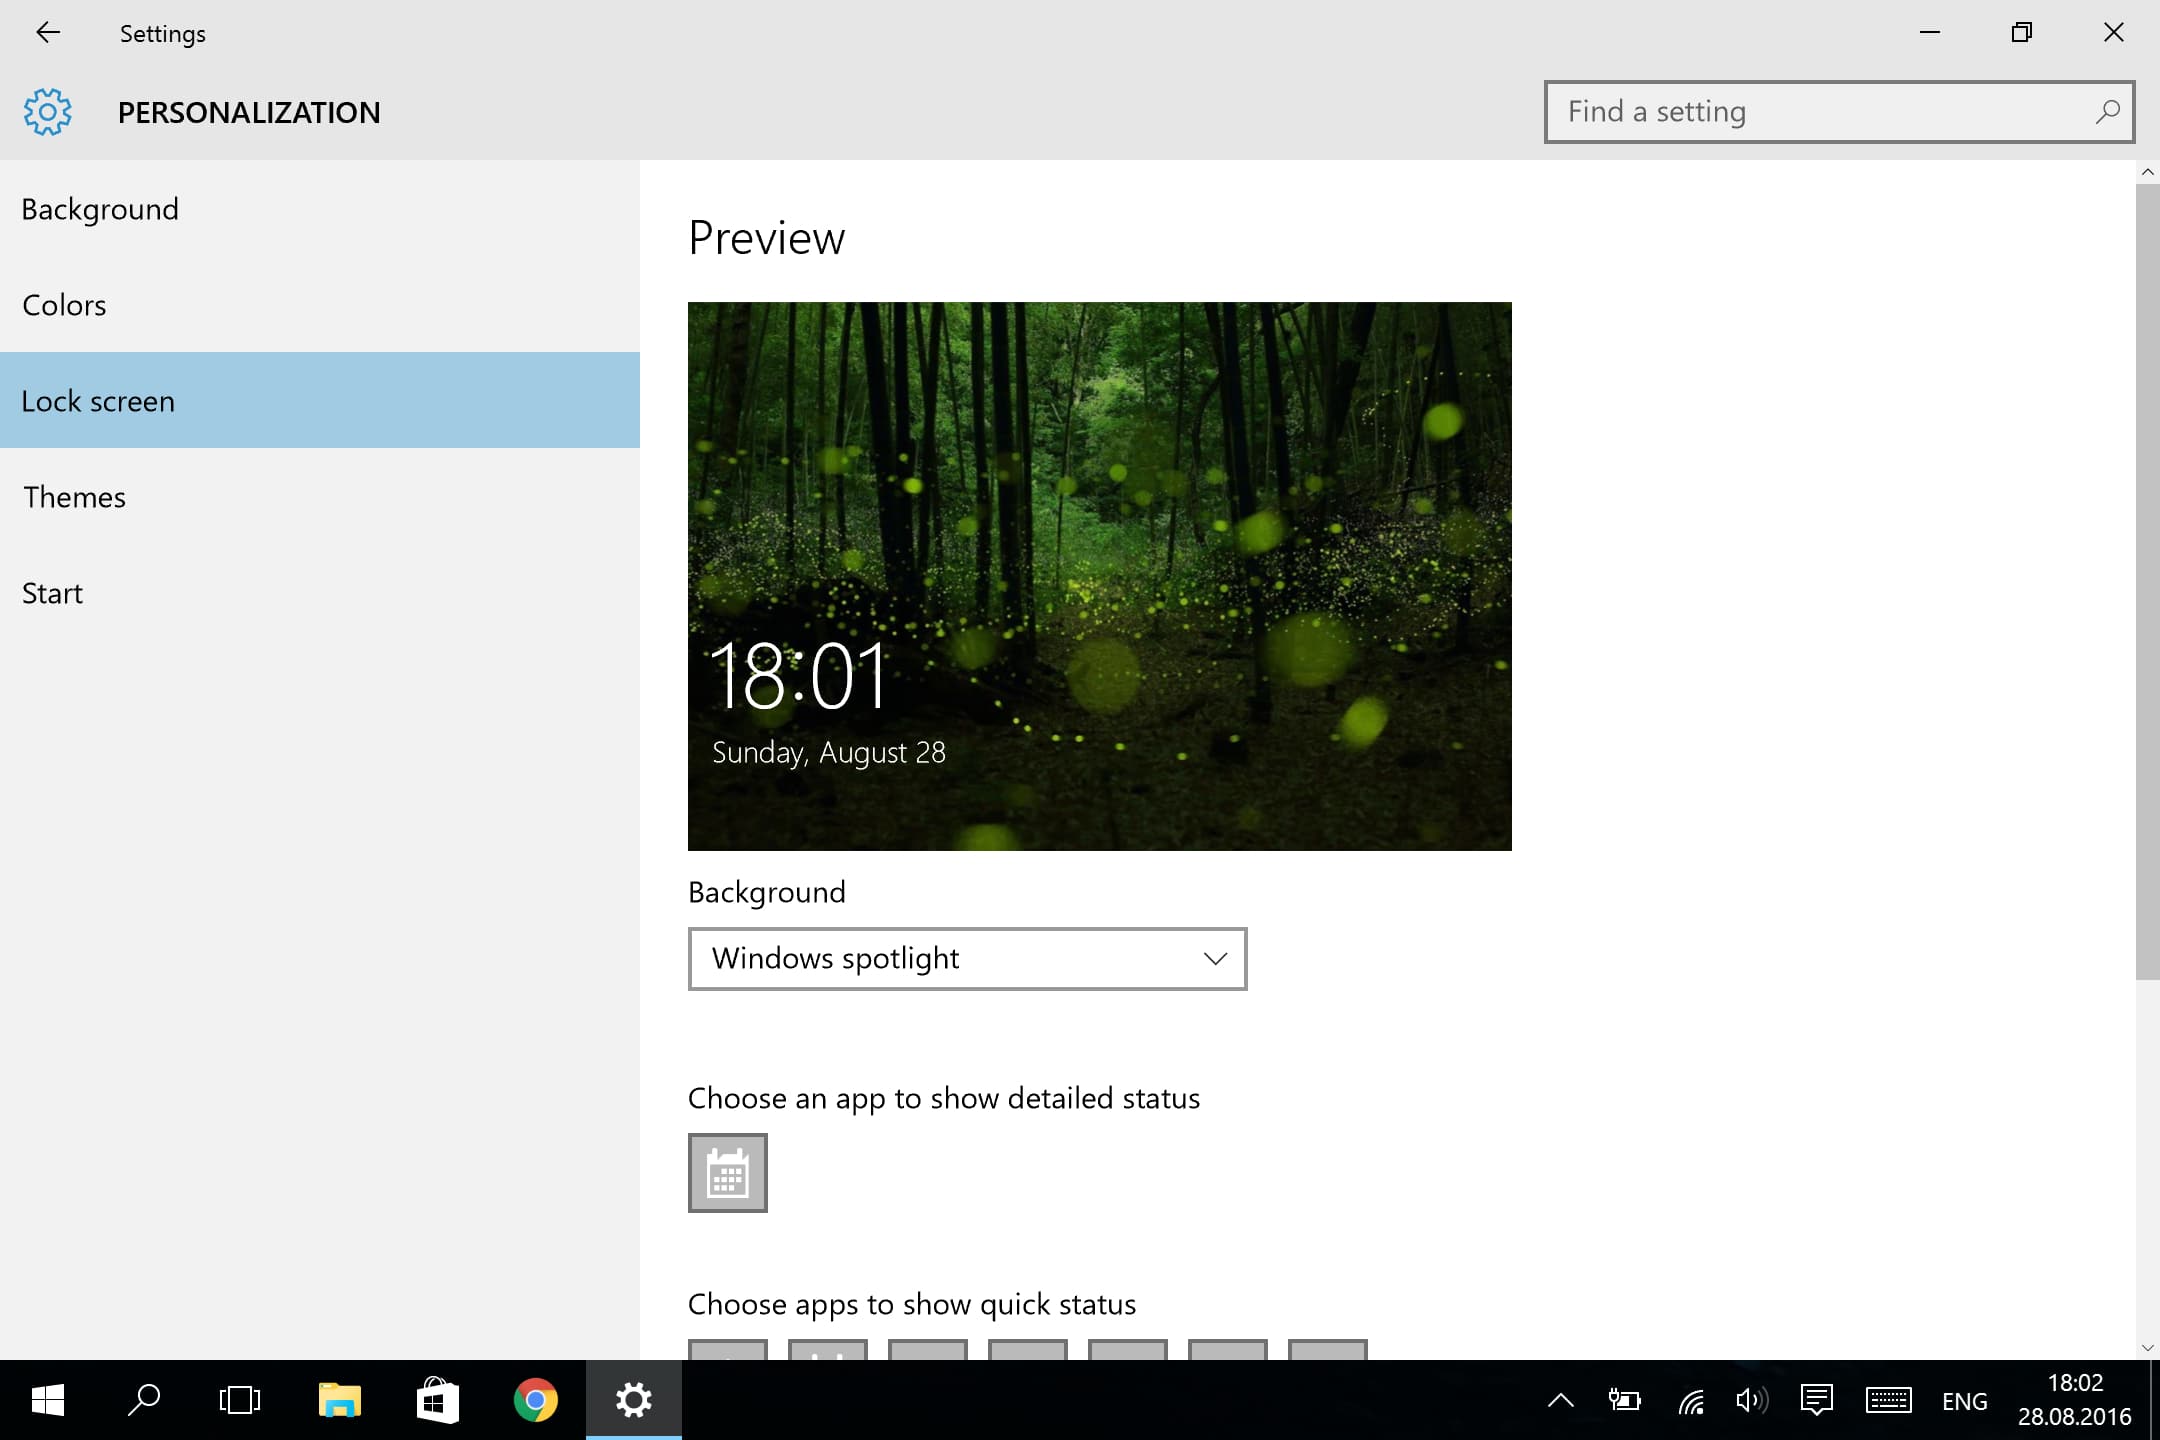Click the ENG input language indicator

(1964, 1402)
